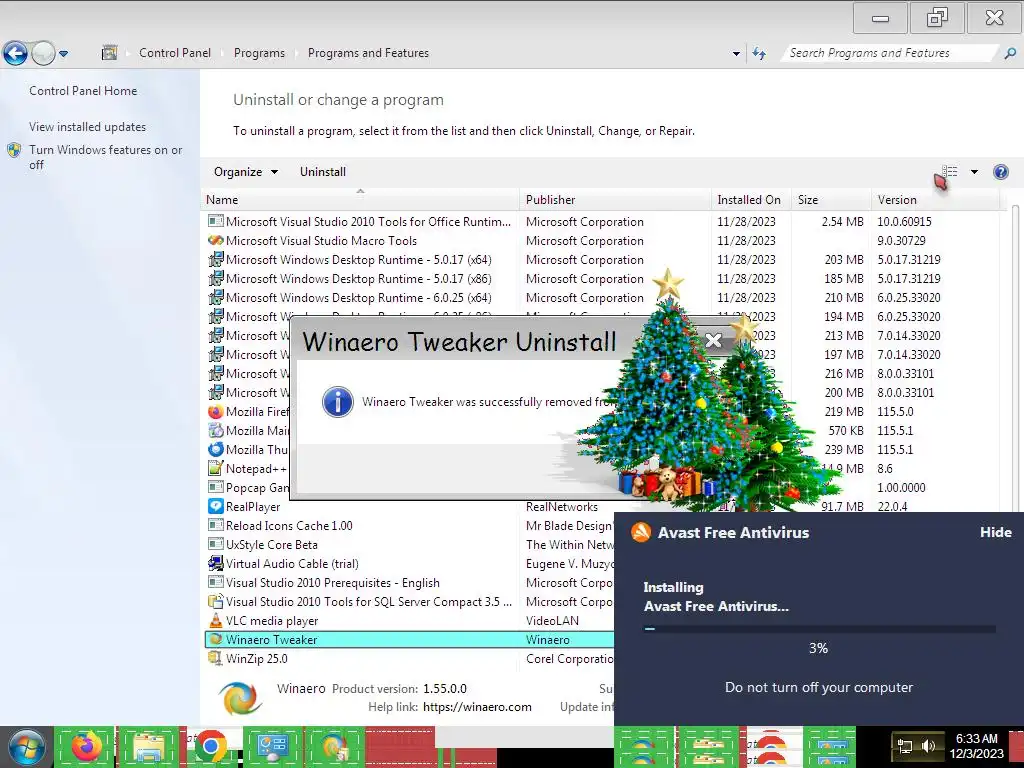Open the Organize dropdown menu
Screen dimensions: 1024x768
click(246, 172)
